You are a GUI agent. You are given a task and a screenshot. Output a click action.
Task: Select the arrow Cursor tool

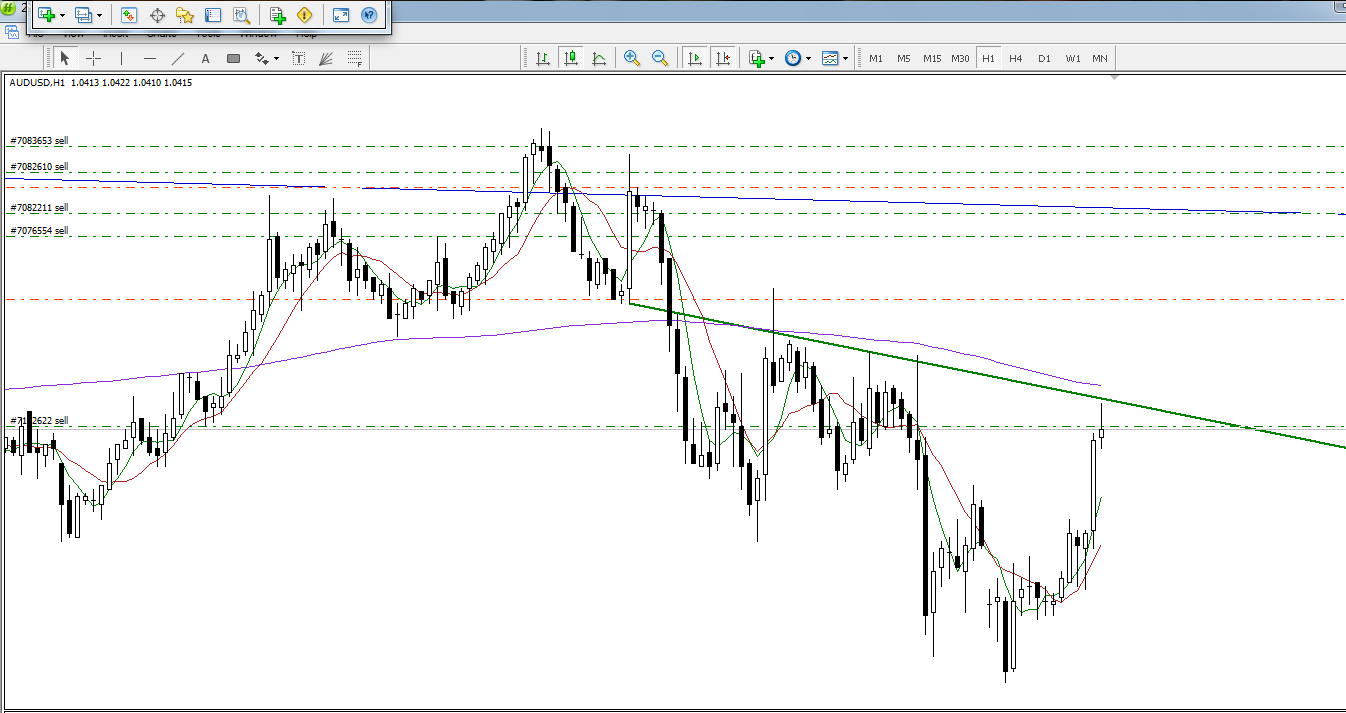[x=65, y=58]
